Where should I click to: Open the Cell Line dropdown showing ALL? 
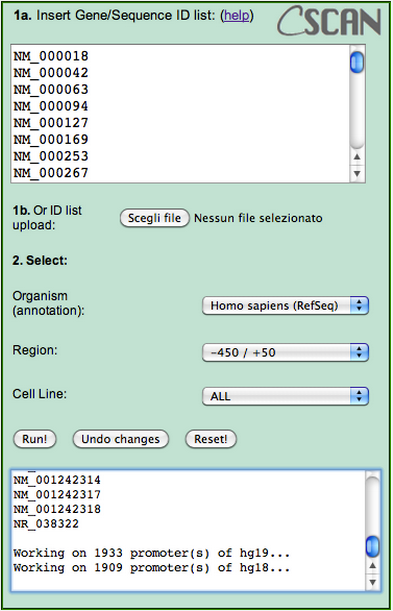point(285,396)
